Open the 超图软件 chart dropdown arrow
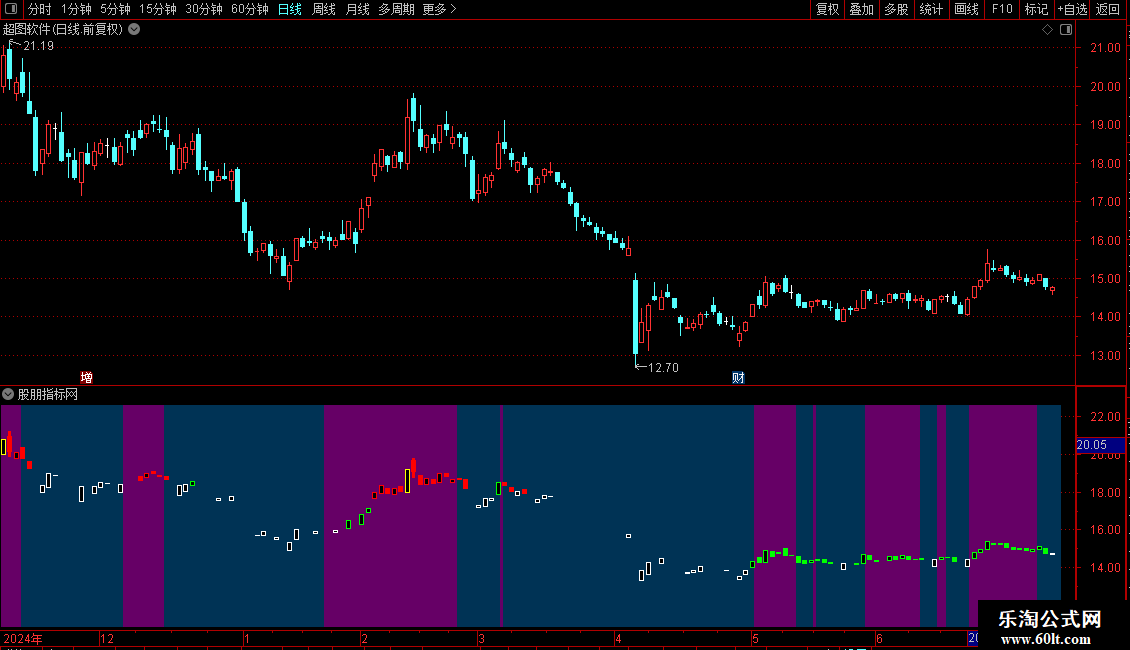Image resolution: width=1130 pixels, height=650 pixels. 134,30
